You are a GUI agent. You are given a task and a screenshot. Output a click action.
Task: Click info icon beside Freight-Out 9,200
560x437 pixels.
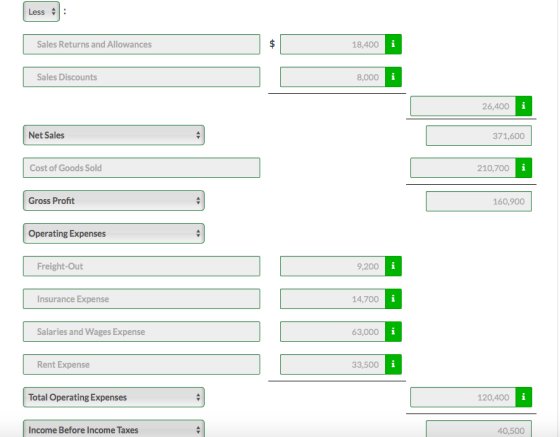point(393,266)
